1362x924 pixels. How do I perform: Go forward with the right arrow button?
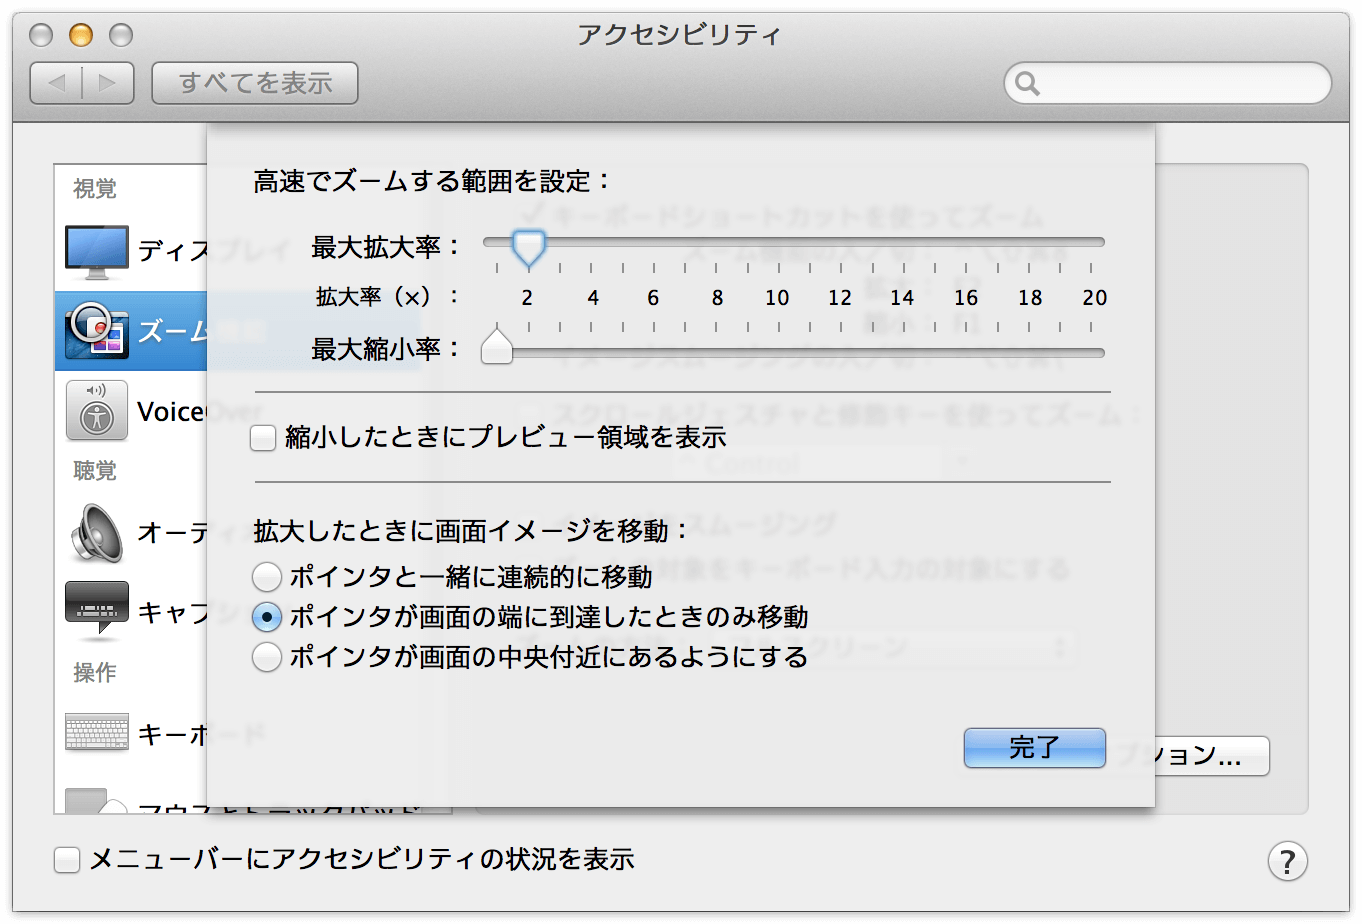pos(108,83)
